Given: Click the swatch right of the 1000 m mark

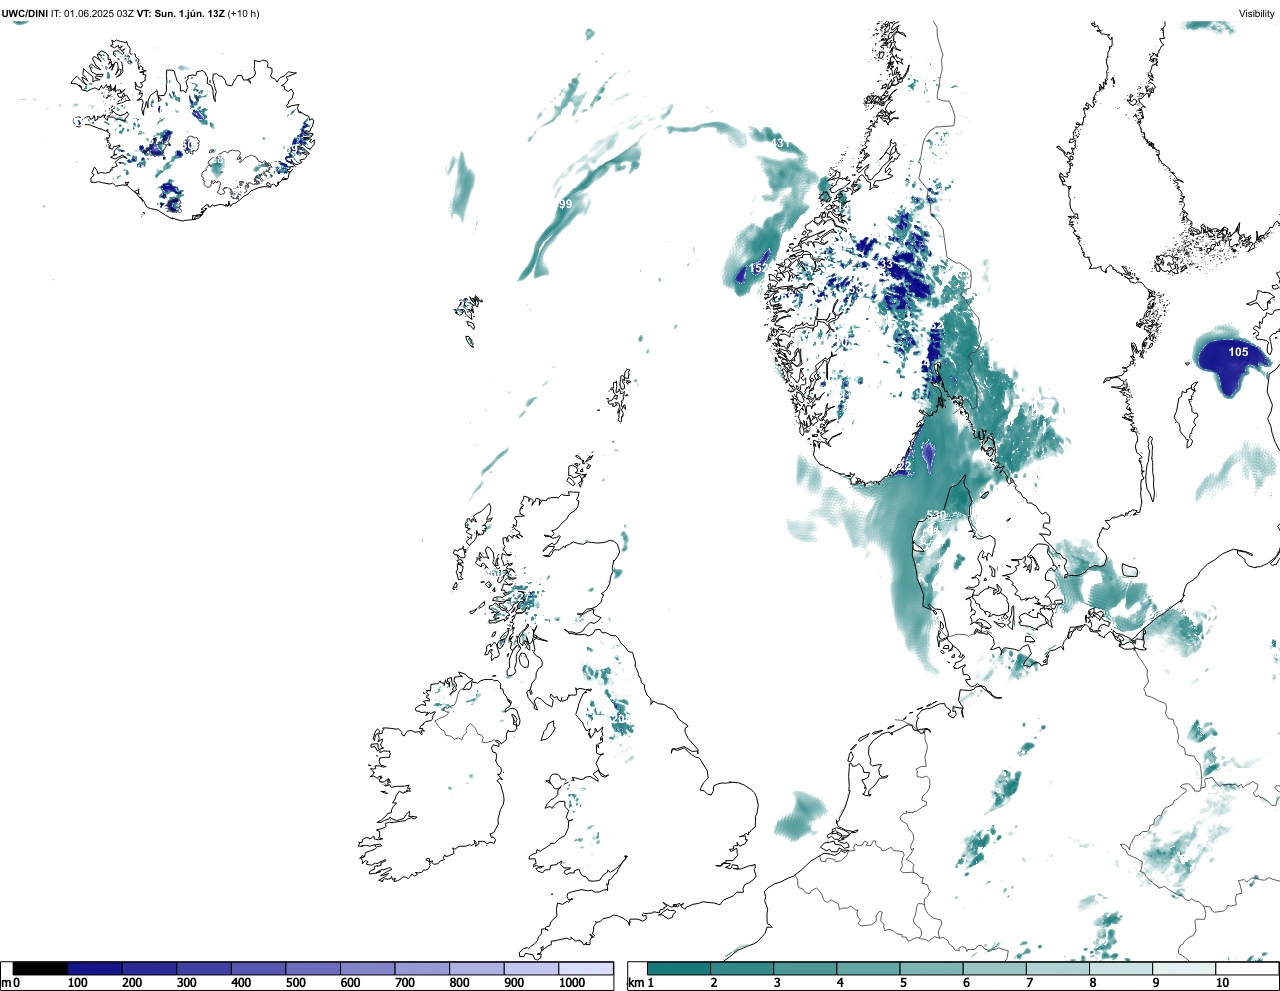Looking at the screenshot, I should [586, 968].
